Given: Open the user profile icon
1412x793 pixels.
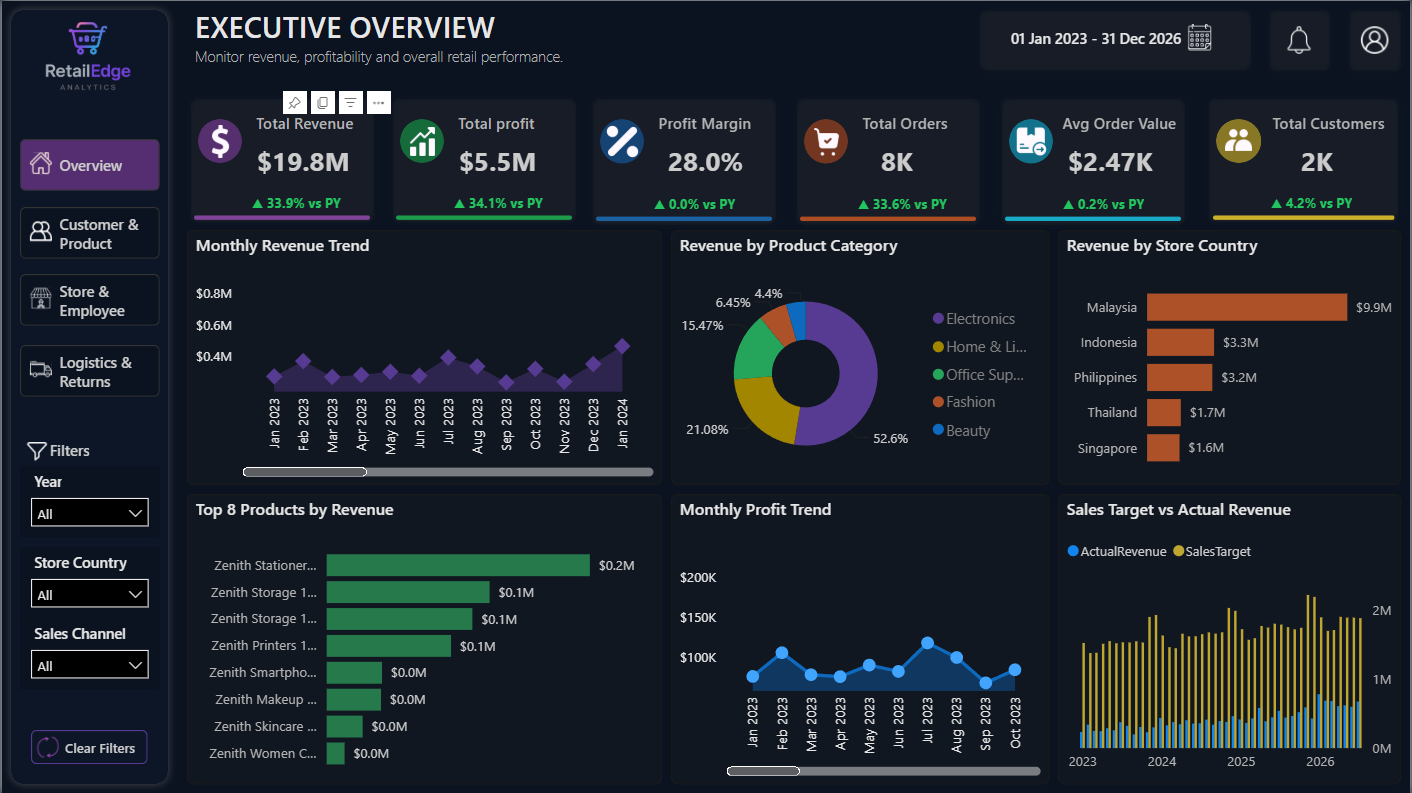Looking at the screenshot, I should 1374,41.
